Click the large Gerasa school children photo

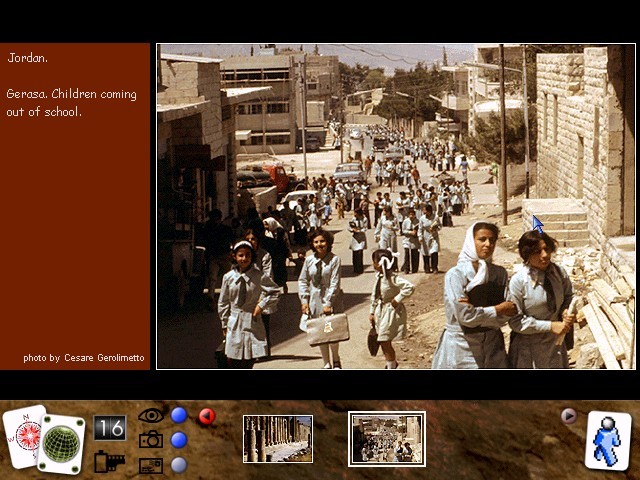pyautogui.click(x=396, y=207)
